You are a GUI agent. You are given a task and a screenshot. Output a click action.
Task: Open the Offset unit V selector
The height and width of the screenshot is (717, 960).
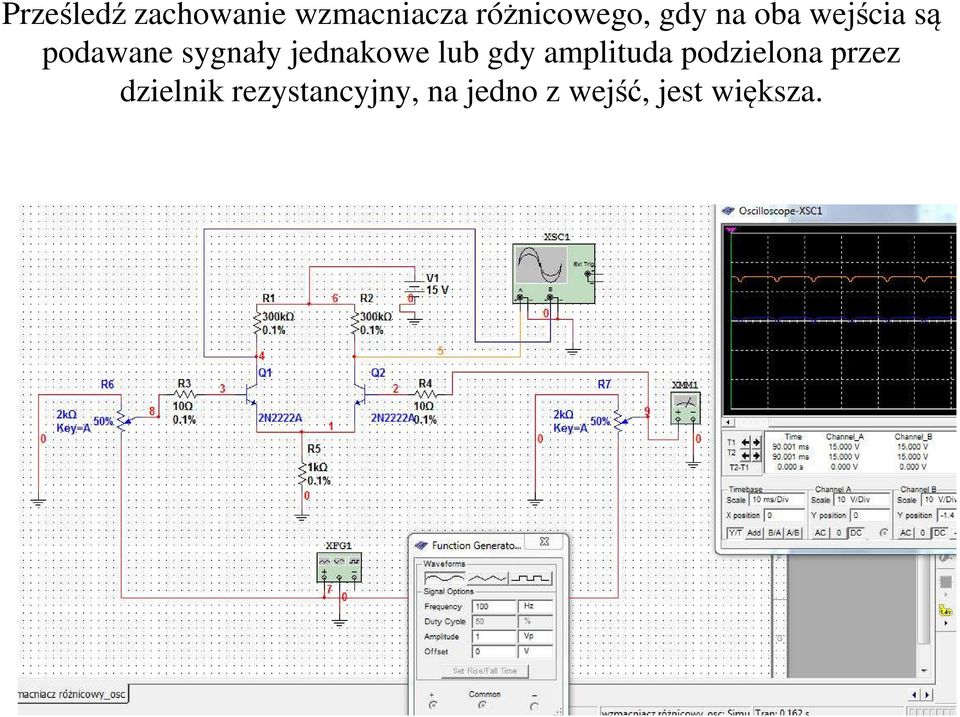[x=535, y=651]
